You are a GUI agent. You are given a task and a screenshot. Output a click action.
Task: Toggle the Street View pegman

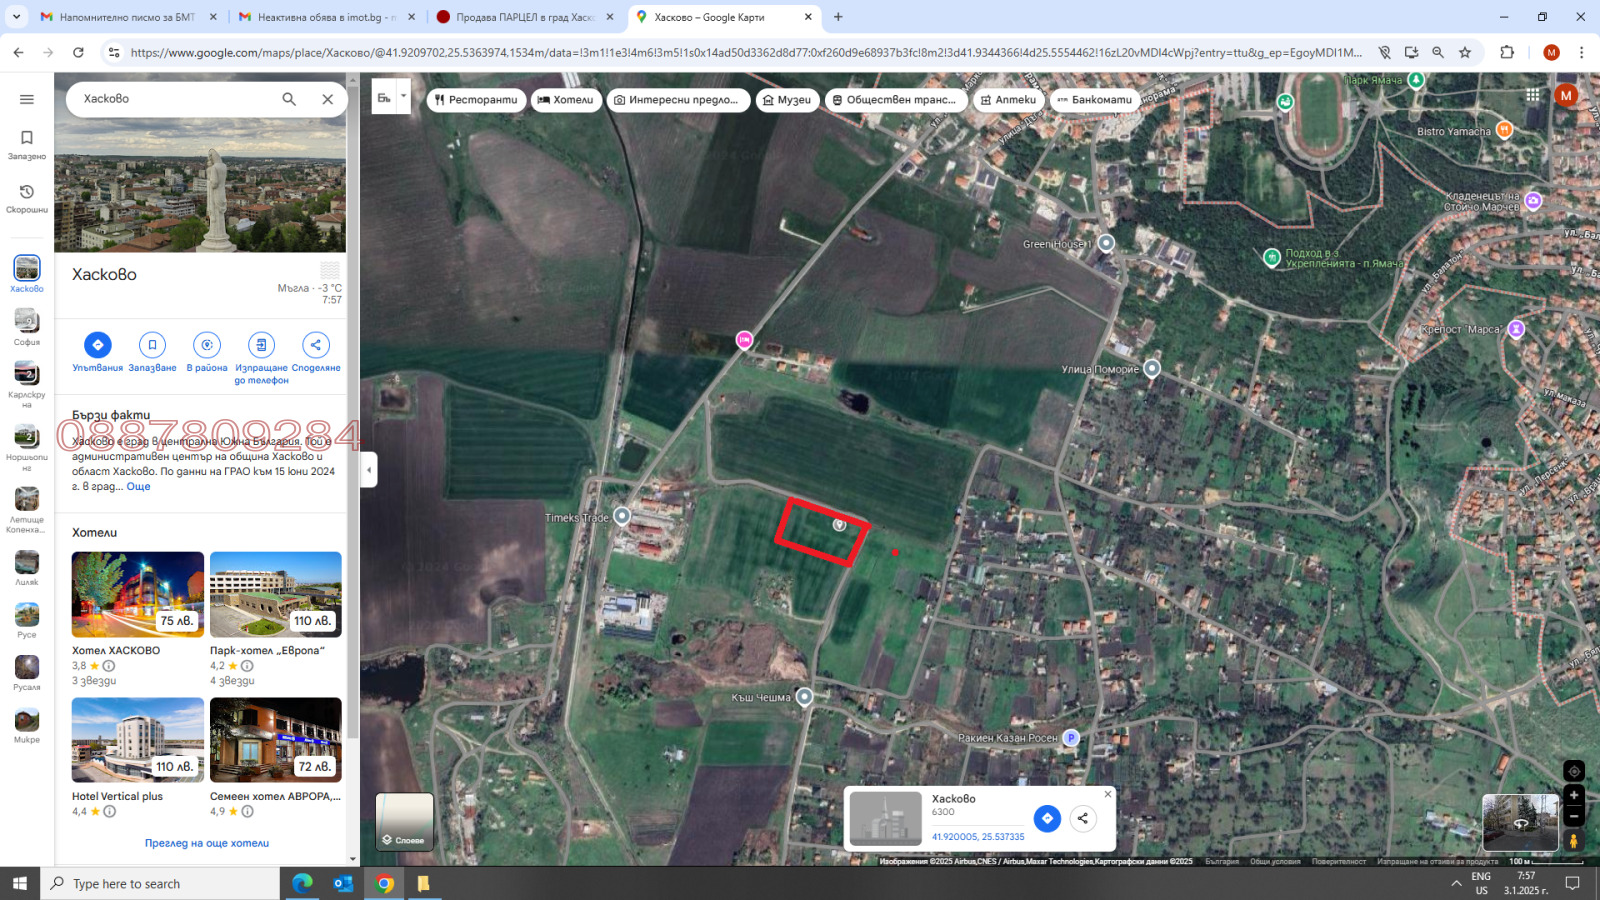point(1573,841)
